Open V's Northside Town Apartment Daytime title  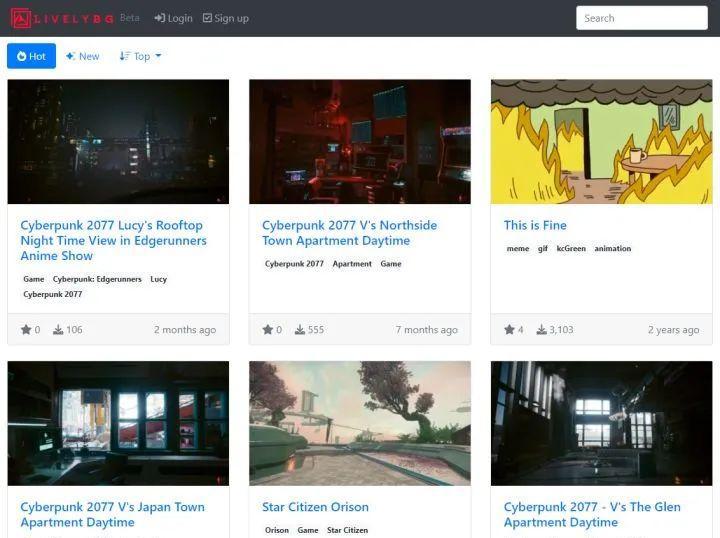[x=349, y=233]
